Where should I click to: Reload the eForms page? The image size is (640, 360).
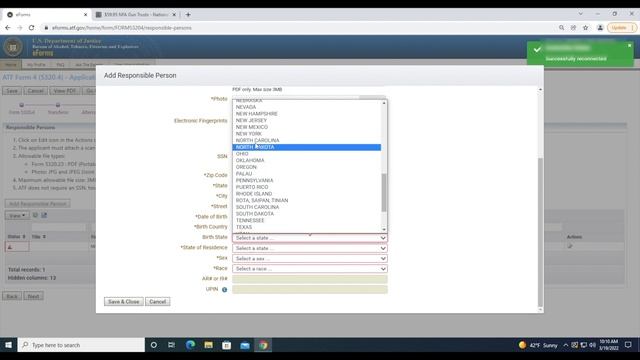(31, 28)
